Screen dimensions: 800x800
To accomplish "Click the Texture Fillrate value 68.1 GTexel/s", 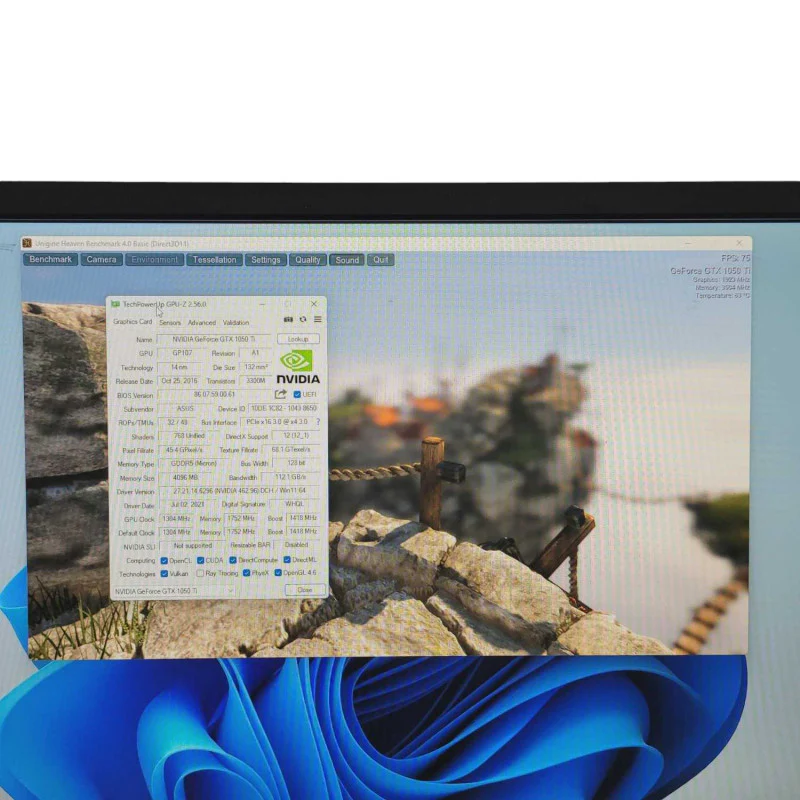I will [291, 449].
